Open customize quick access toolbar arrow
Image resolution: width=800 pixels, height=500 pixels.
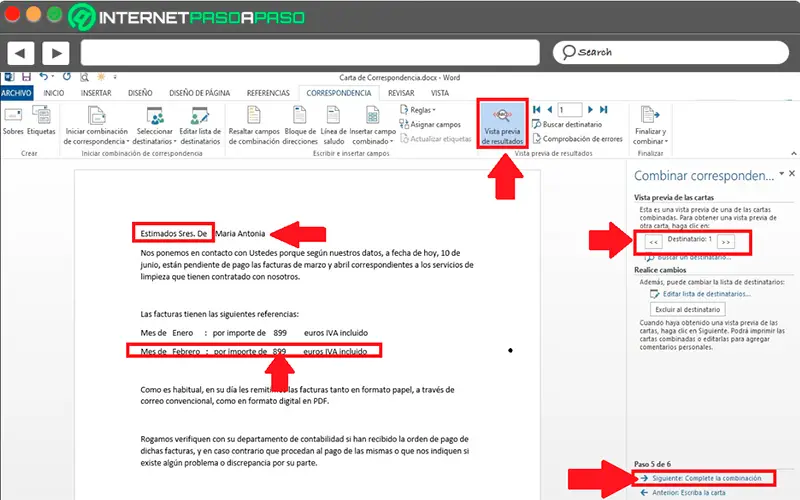115,77
